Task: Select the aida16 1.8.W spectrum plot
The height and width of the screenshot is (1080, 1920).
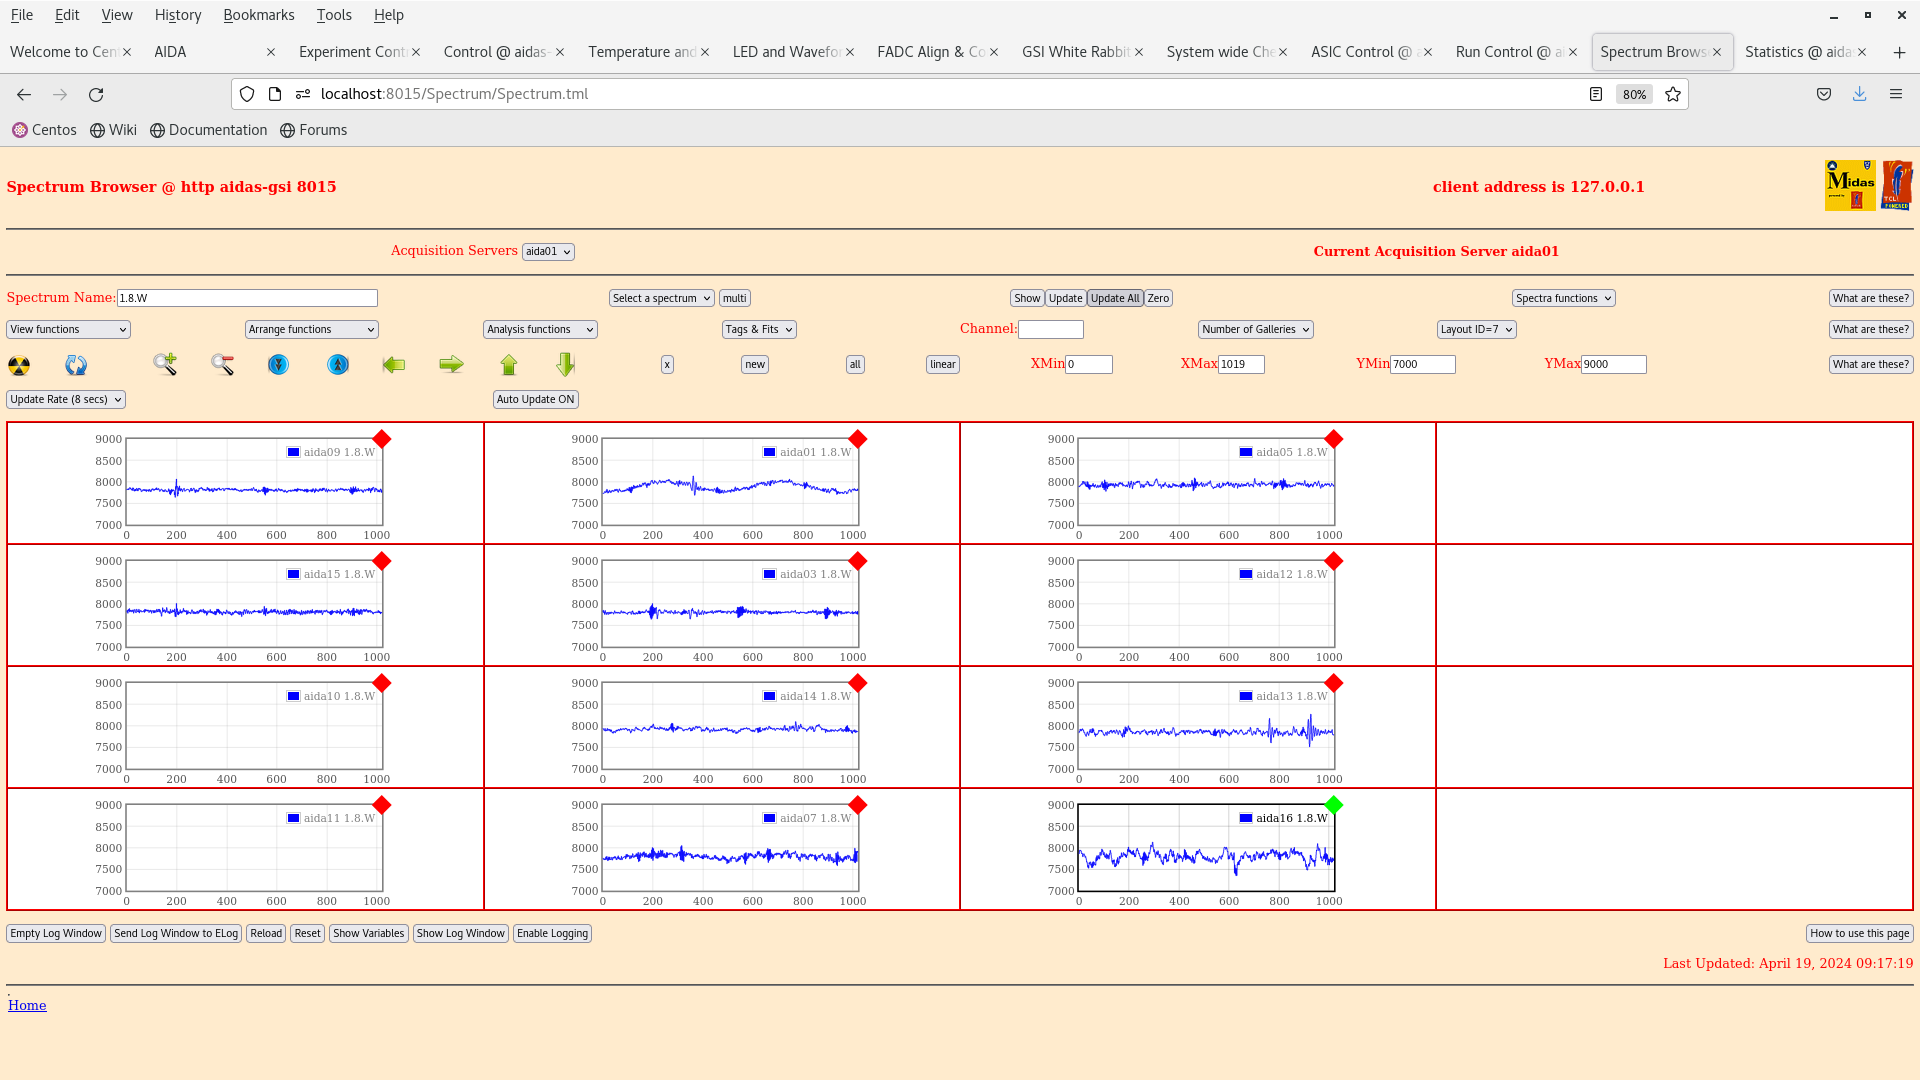Action: (1206, 848)
